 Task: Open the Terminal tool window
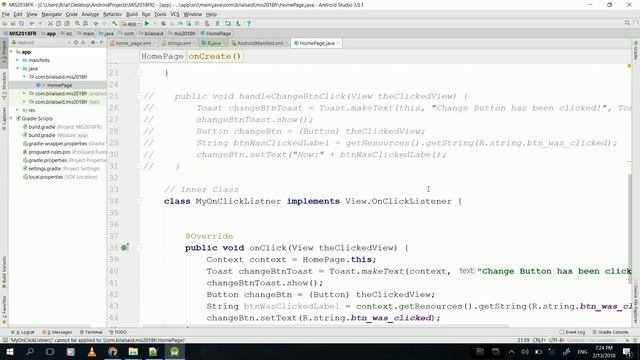(x=91, y=332)
